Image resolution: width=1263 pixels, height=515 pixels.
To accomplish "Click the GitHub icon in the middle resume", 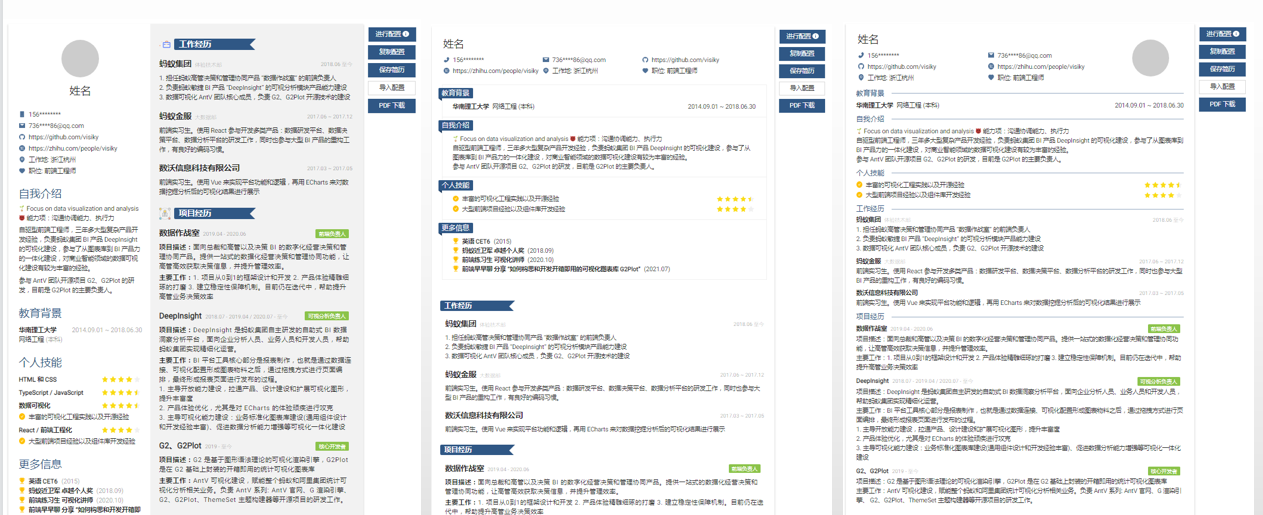I will (645, 60).
